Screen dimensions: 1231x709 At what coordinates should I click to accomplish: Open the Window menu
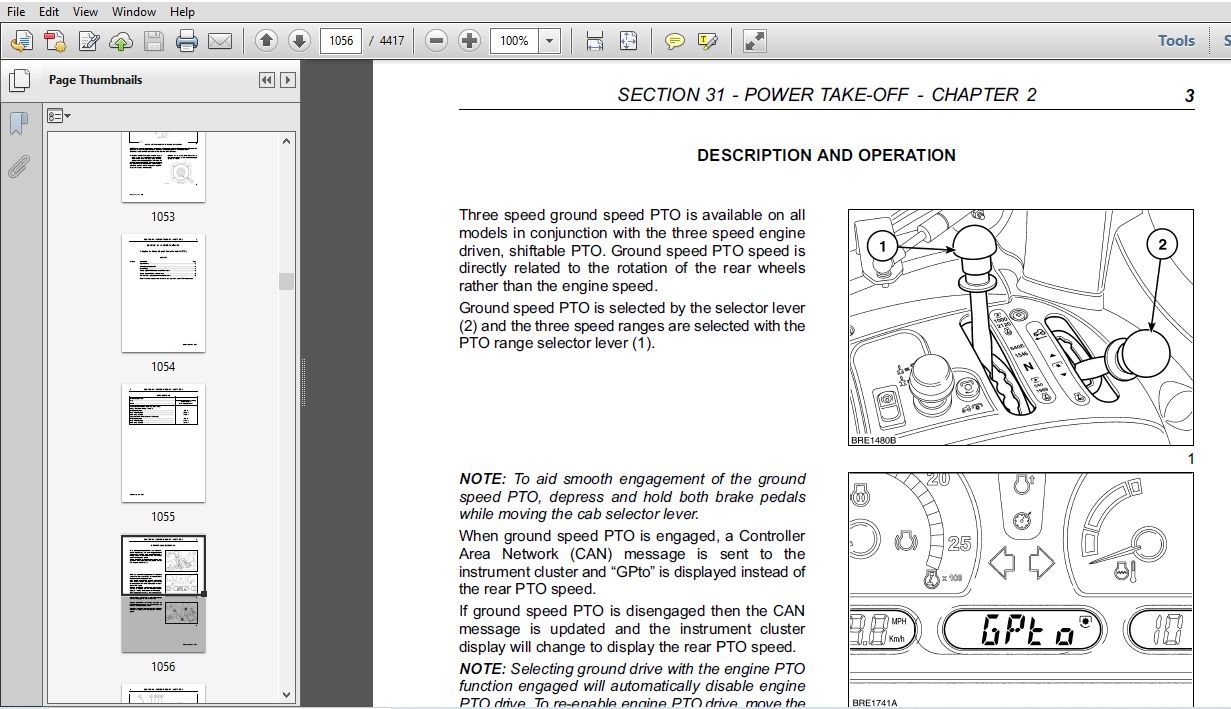[x=134, y=12]
